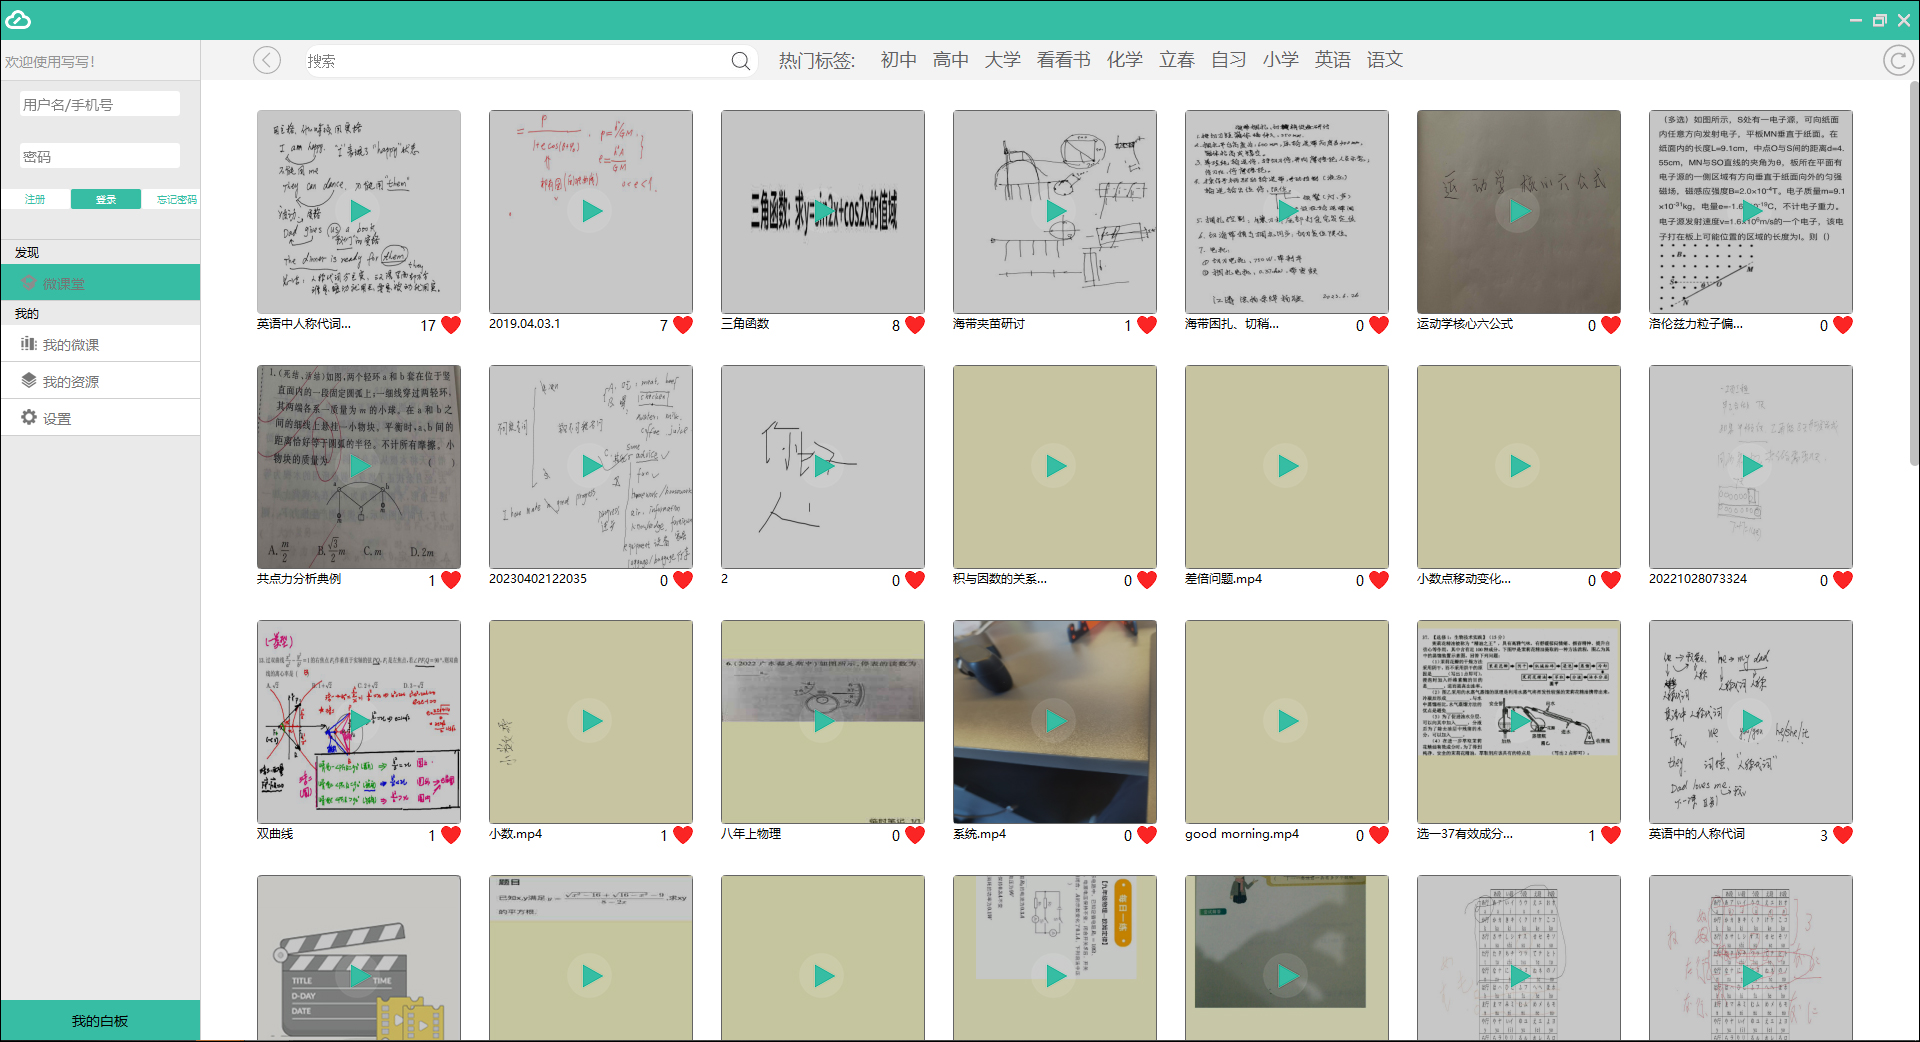Open the 设置 gear in the sidebar

pos(29,418)
